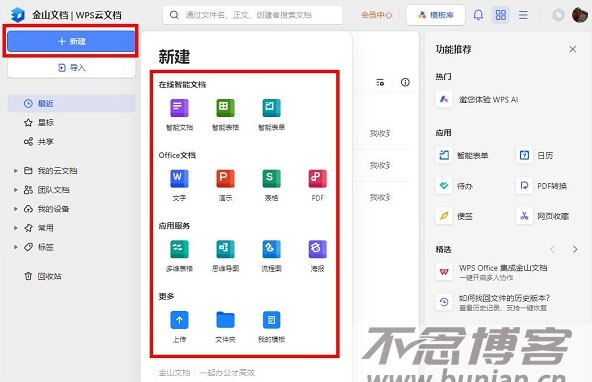Create a new PDF file
This screenshot has height=382, width=592.
tap(318, 185)
